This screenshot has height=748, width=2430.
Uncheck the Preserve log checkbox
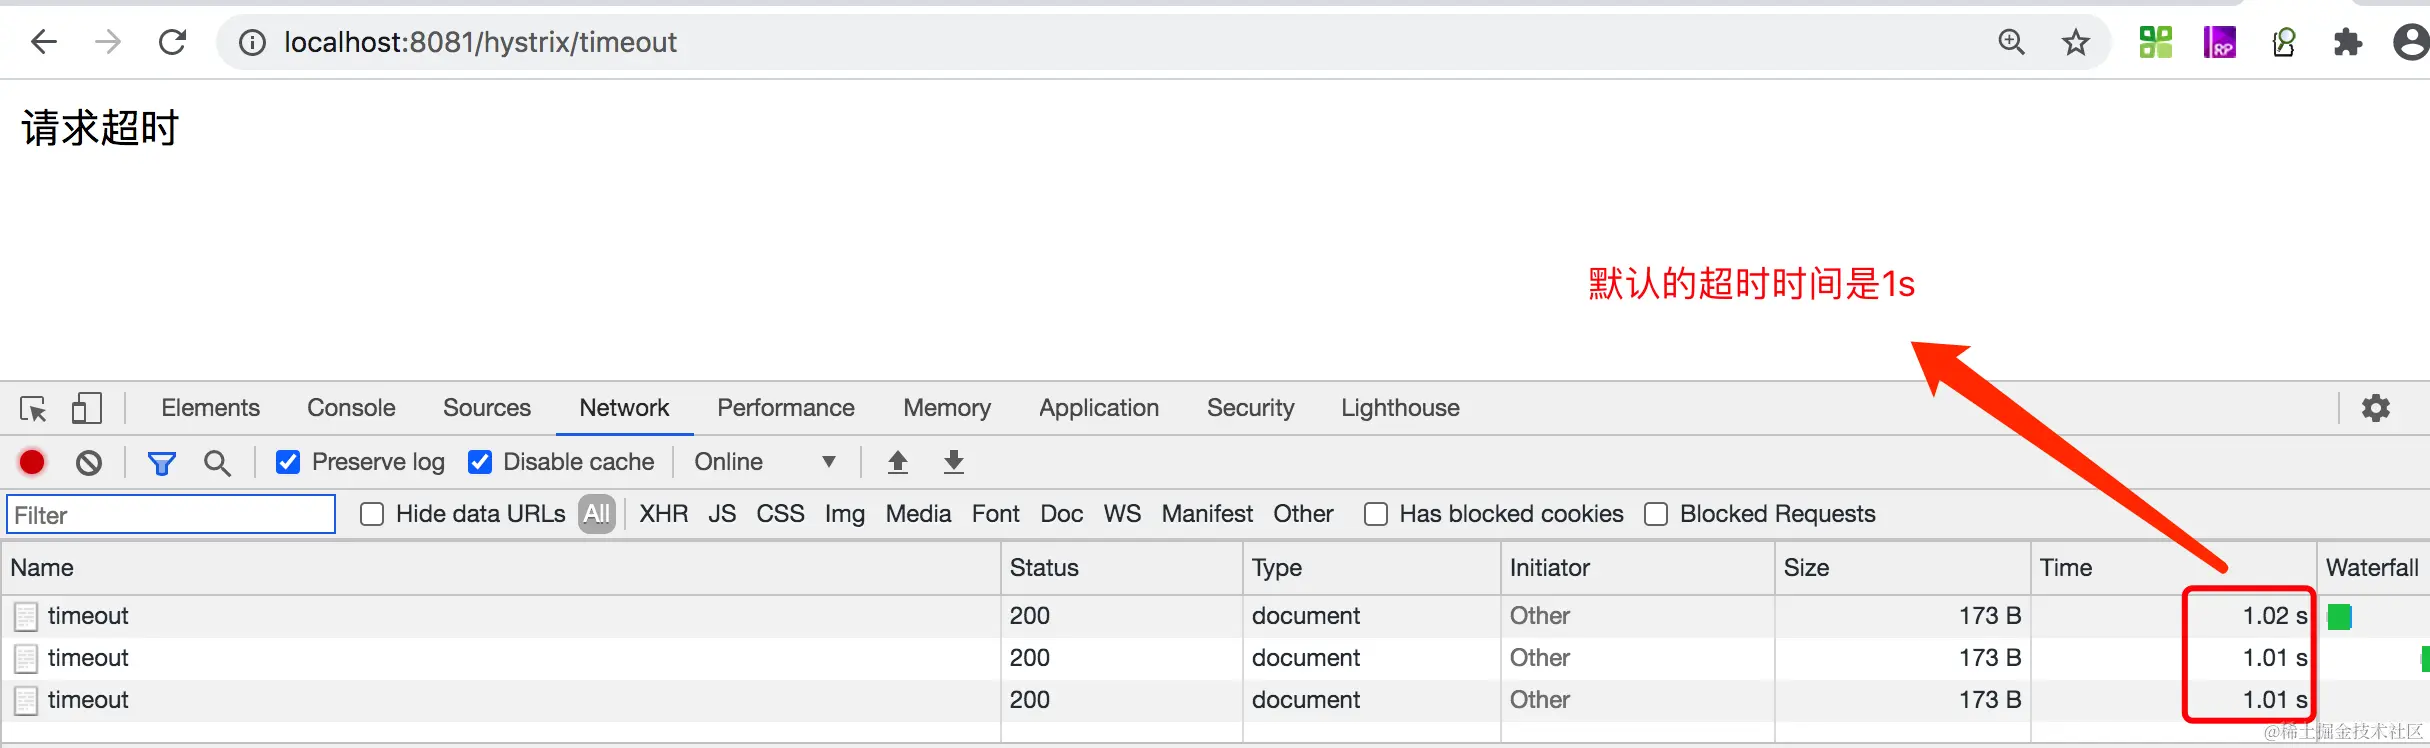[x=288, y=462]
